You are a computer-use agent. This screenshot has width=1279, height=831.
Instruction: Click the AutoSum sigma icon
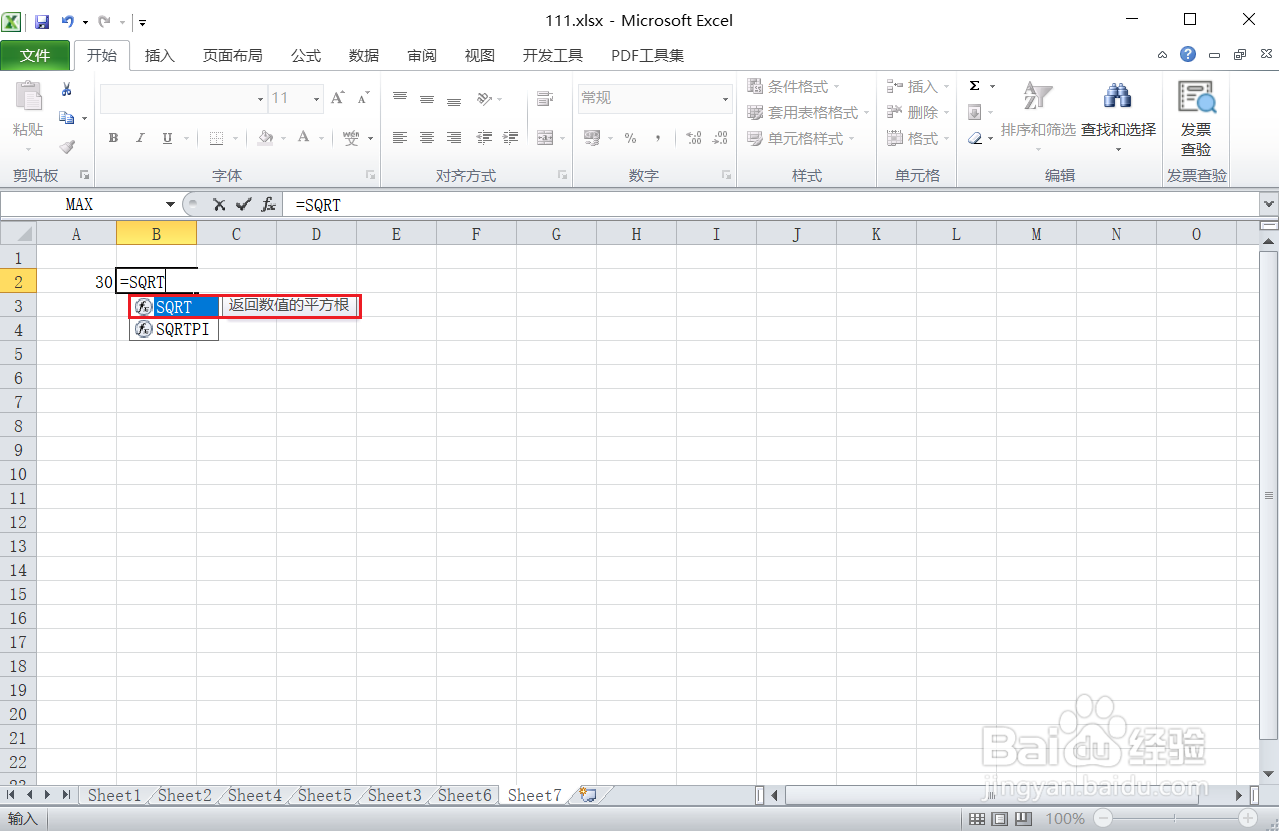click(x=974, y=86)
